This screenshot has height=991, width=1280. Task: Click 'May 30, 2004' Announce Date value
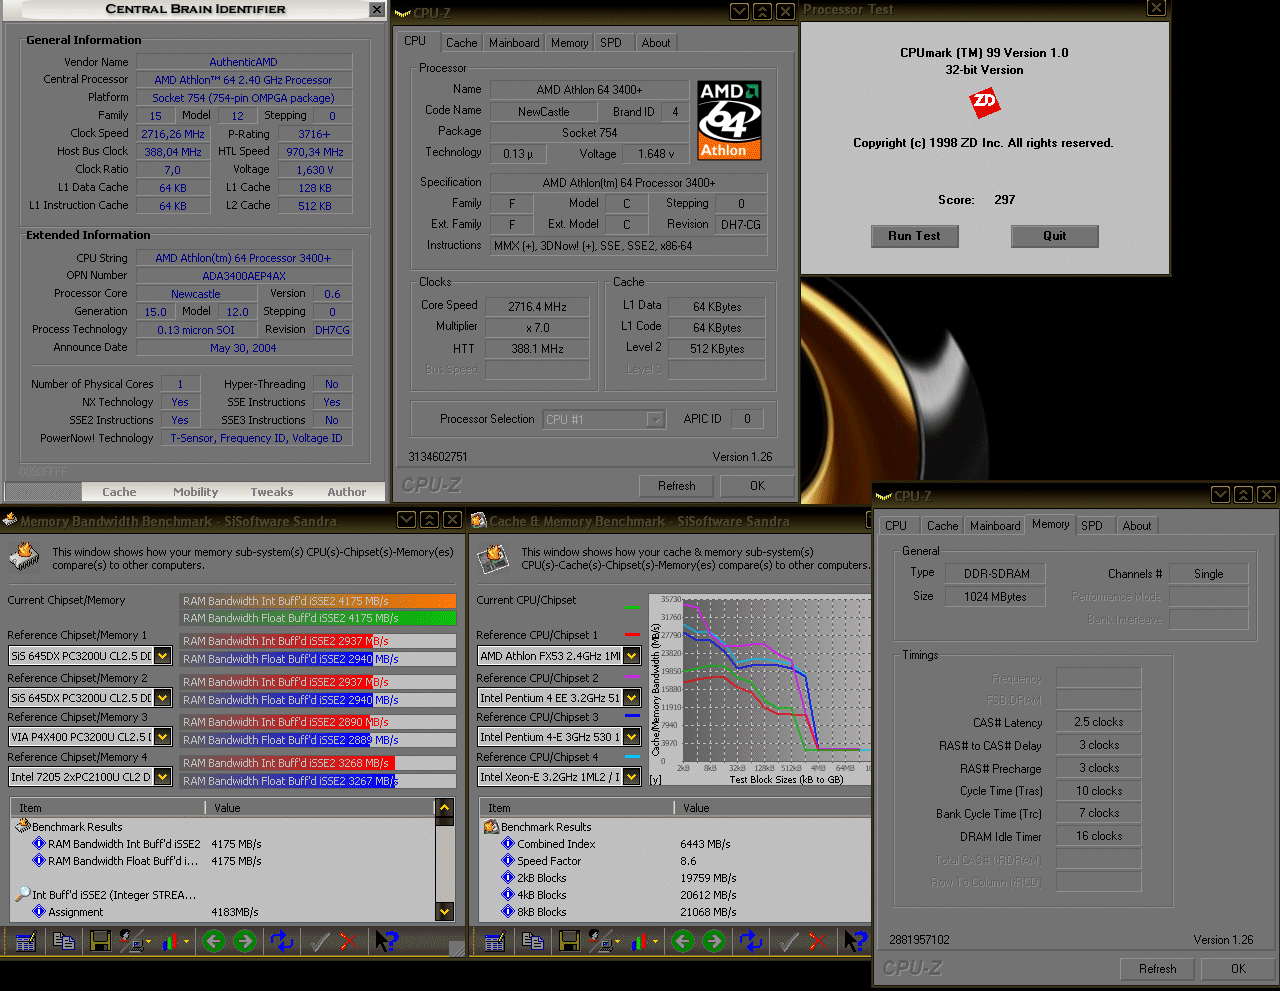pyautogui.click(x=243, y=348)
